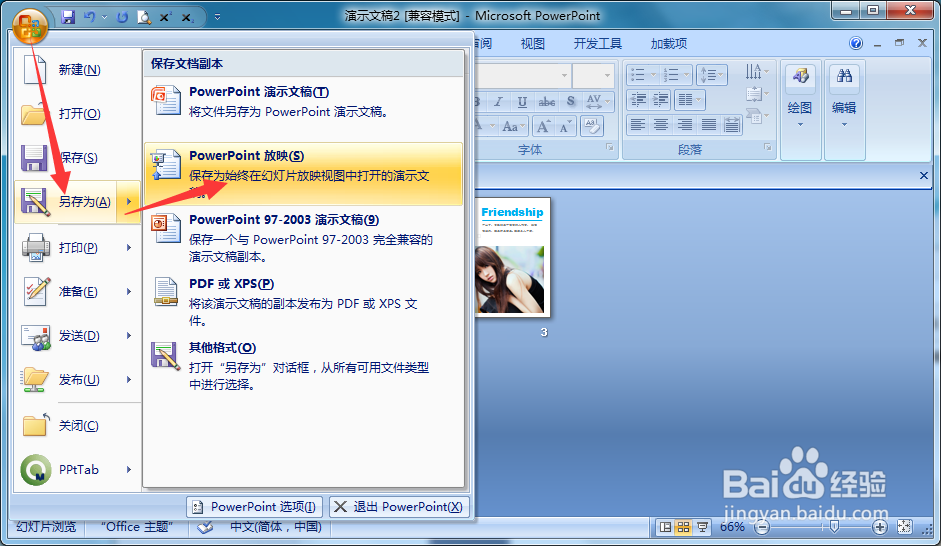Switch to Normal view in status bar
Viewport: 941px width, 546px height.
[x=665, y=527]
